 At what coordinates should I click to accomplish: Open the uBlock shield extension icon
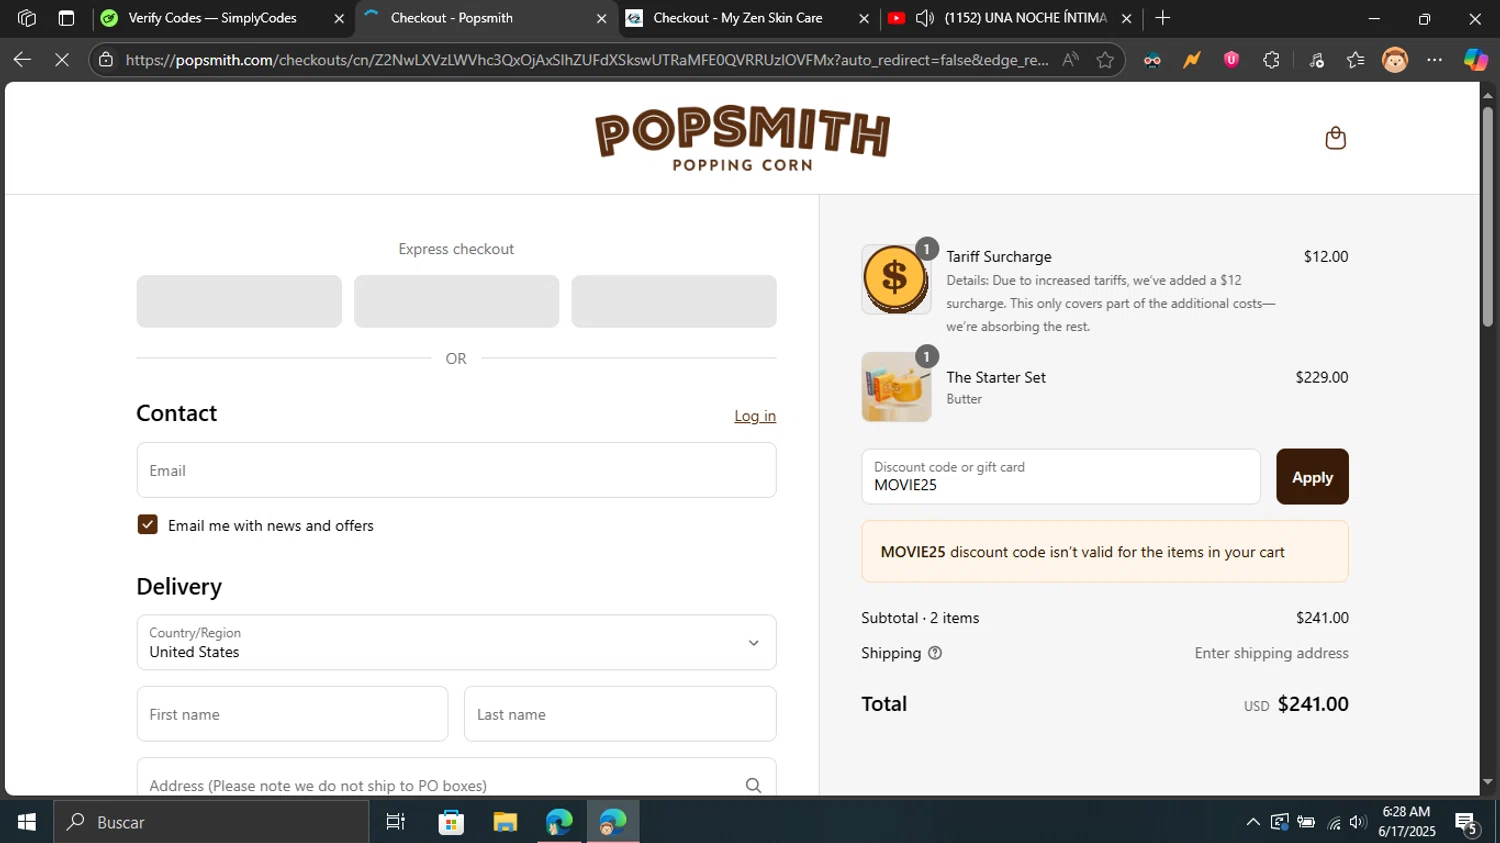pos(1231,60)
